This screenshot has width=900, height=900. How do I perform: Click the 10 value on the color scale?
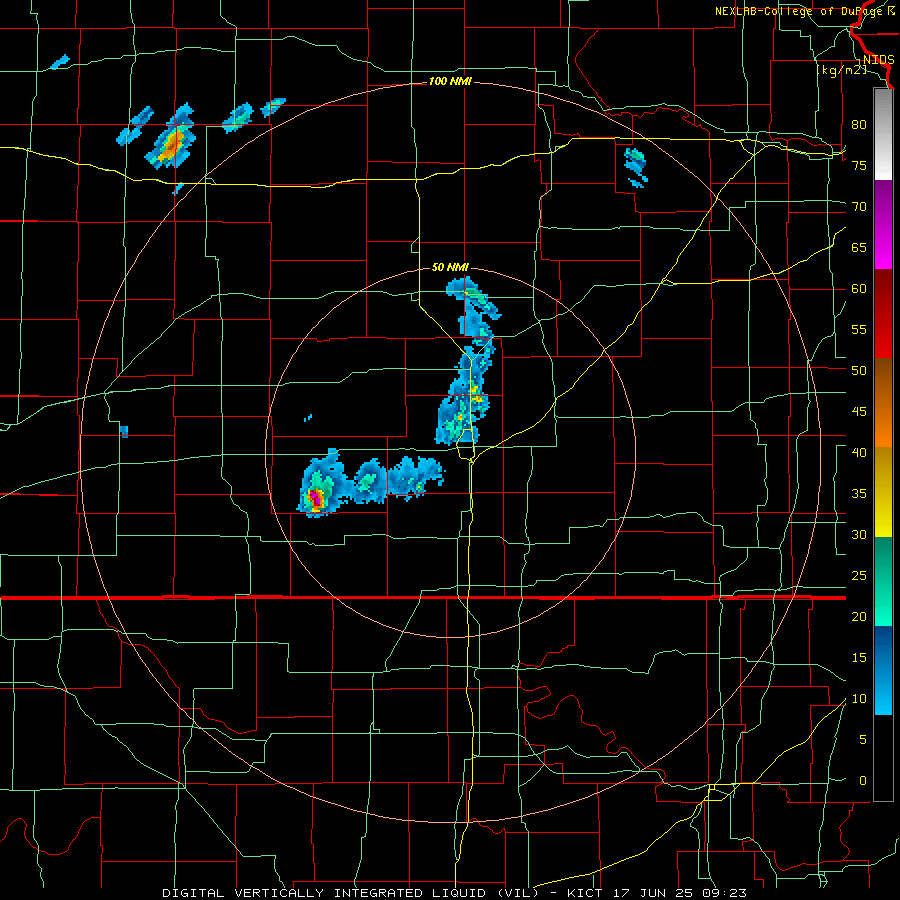[859, 699]
